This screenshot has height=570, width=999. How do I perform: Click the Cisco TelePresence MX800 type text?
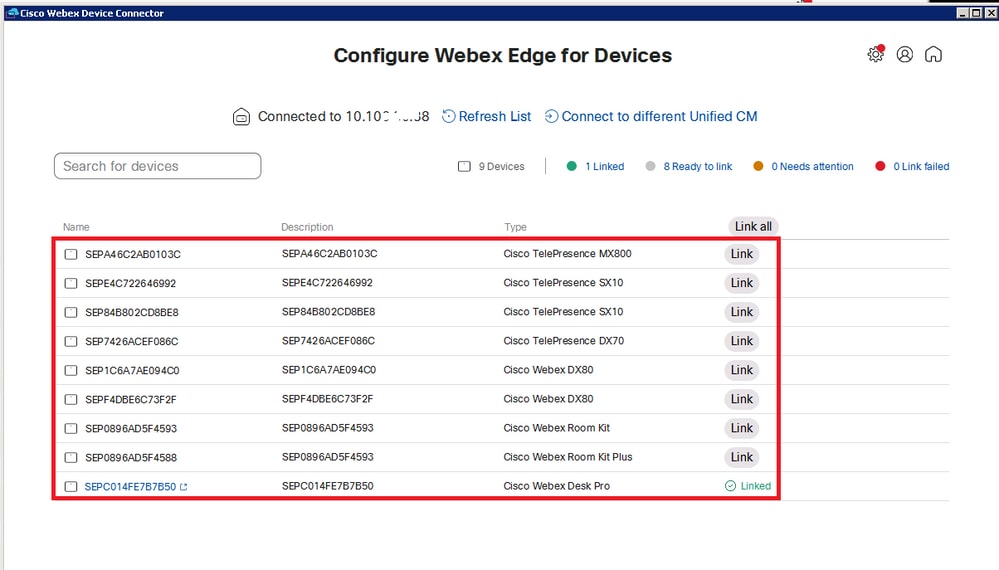(567, 253)
